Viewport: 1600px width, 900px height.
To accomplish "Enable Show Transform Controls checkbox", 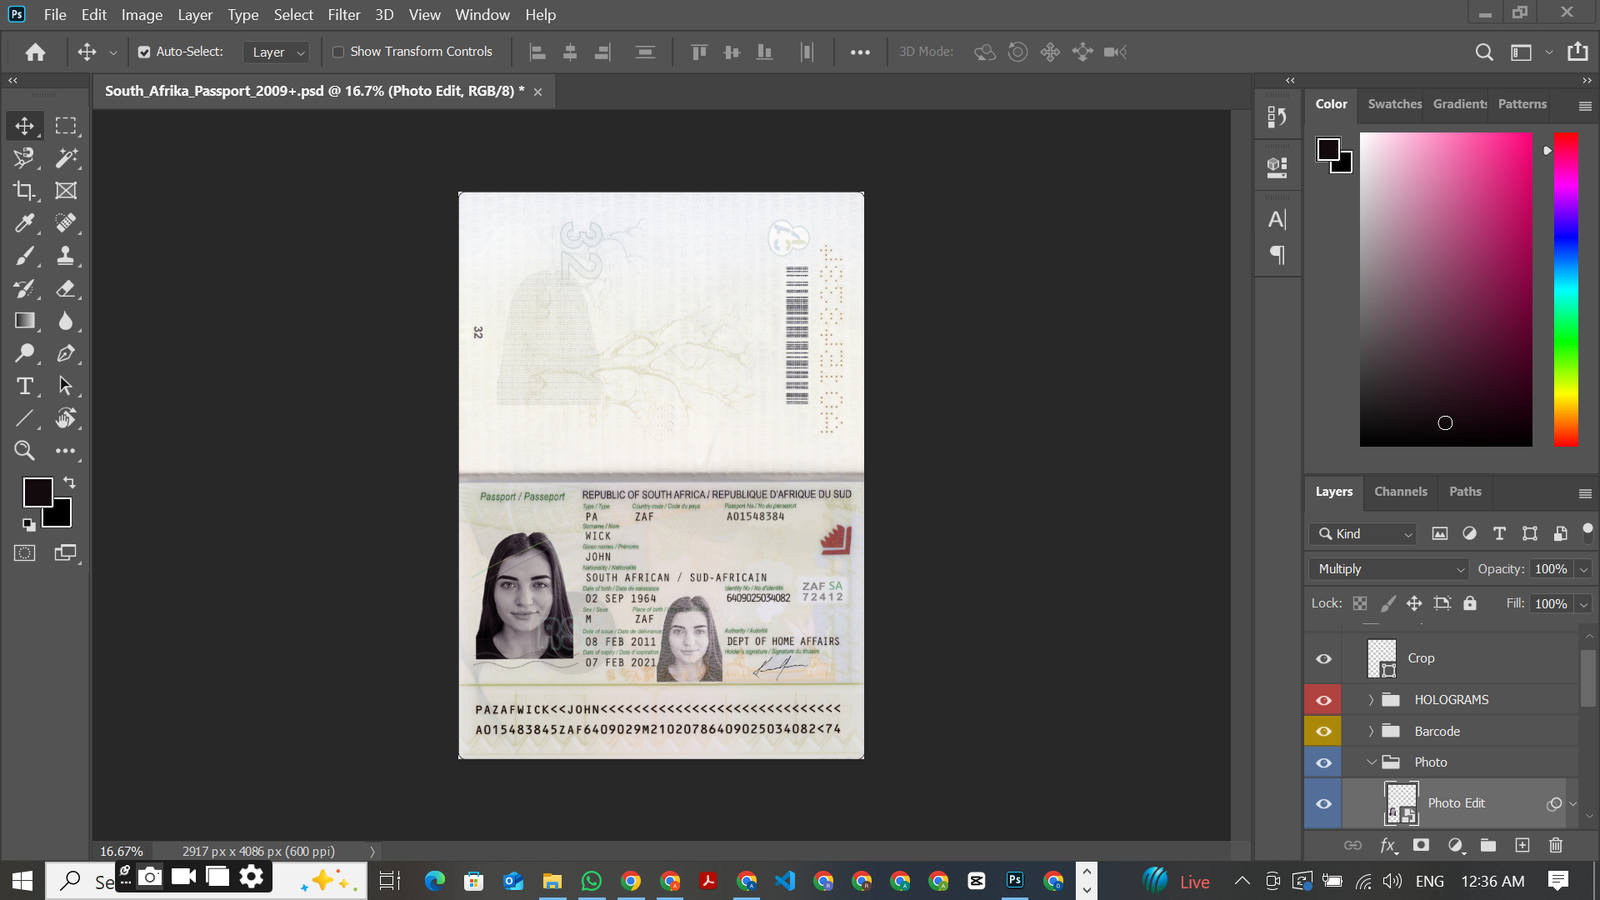I will 338,52.
